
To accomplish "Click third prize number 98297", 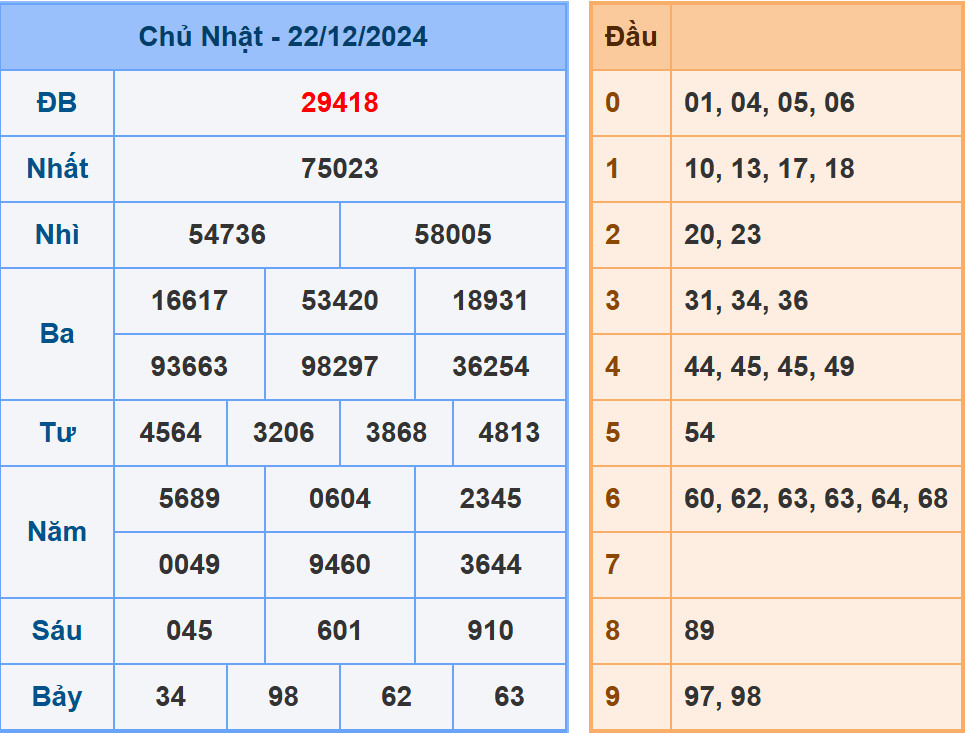I will (x=339, y=367).
